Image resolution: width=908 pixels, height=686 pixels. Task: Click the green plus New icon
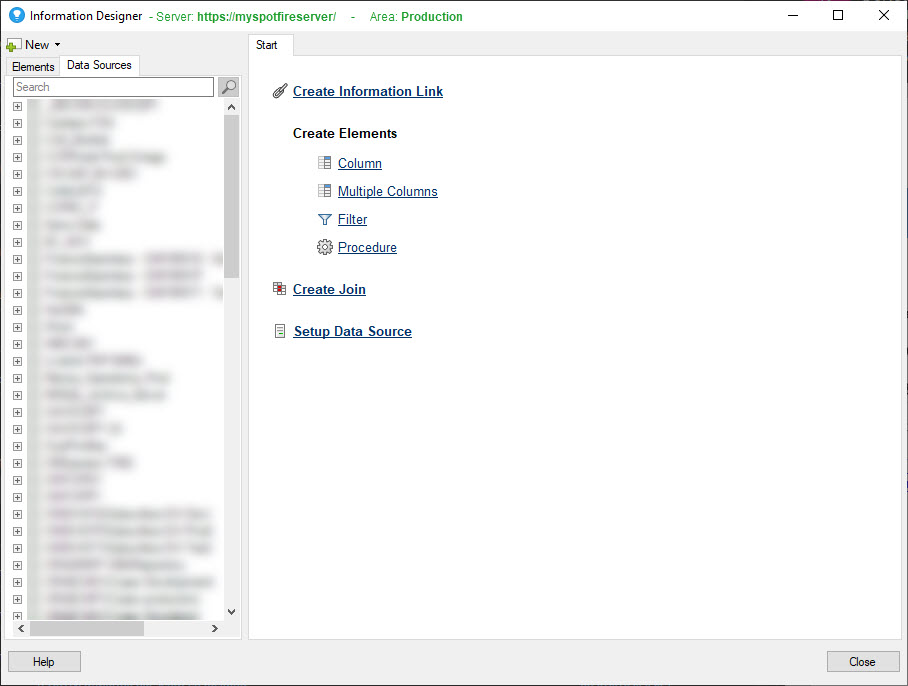click(14, 45)
